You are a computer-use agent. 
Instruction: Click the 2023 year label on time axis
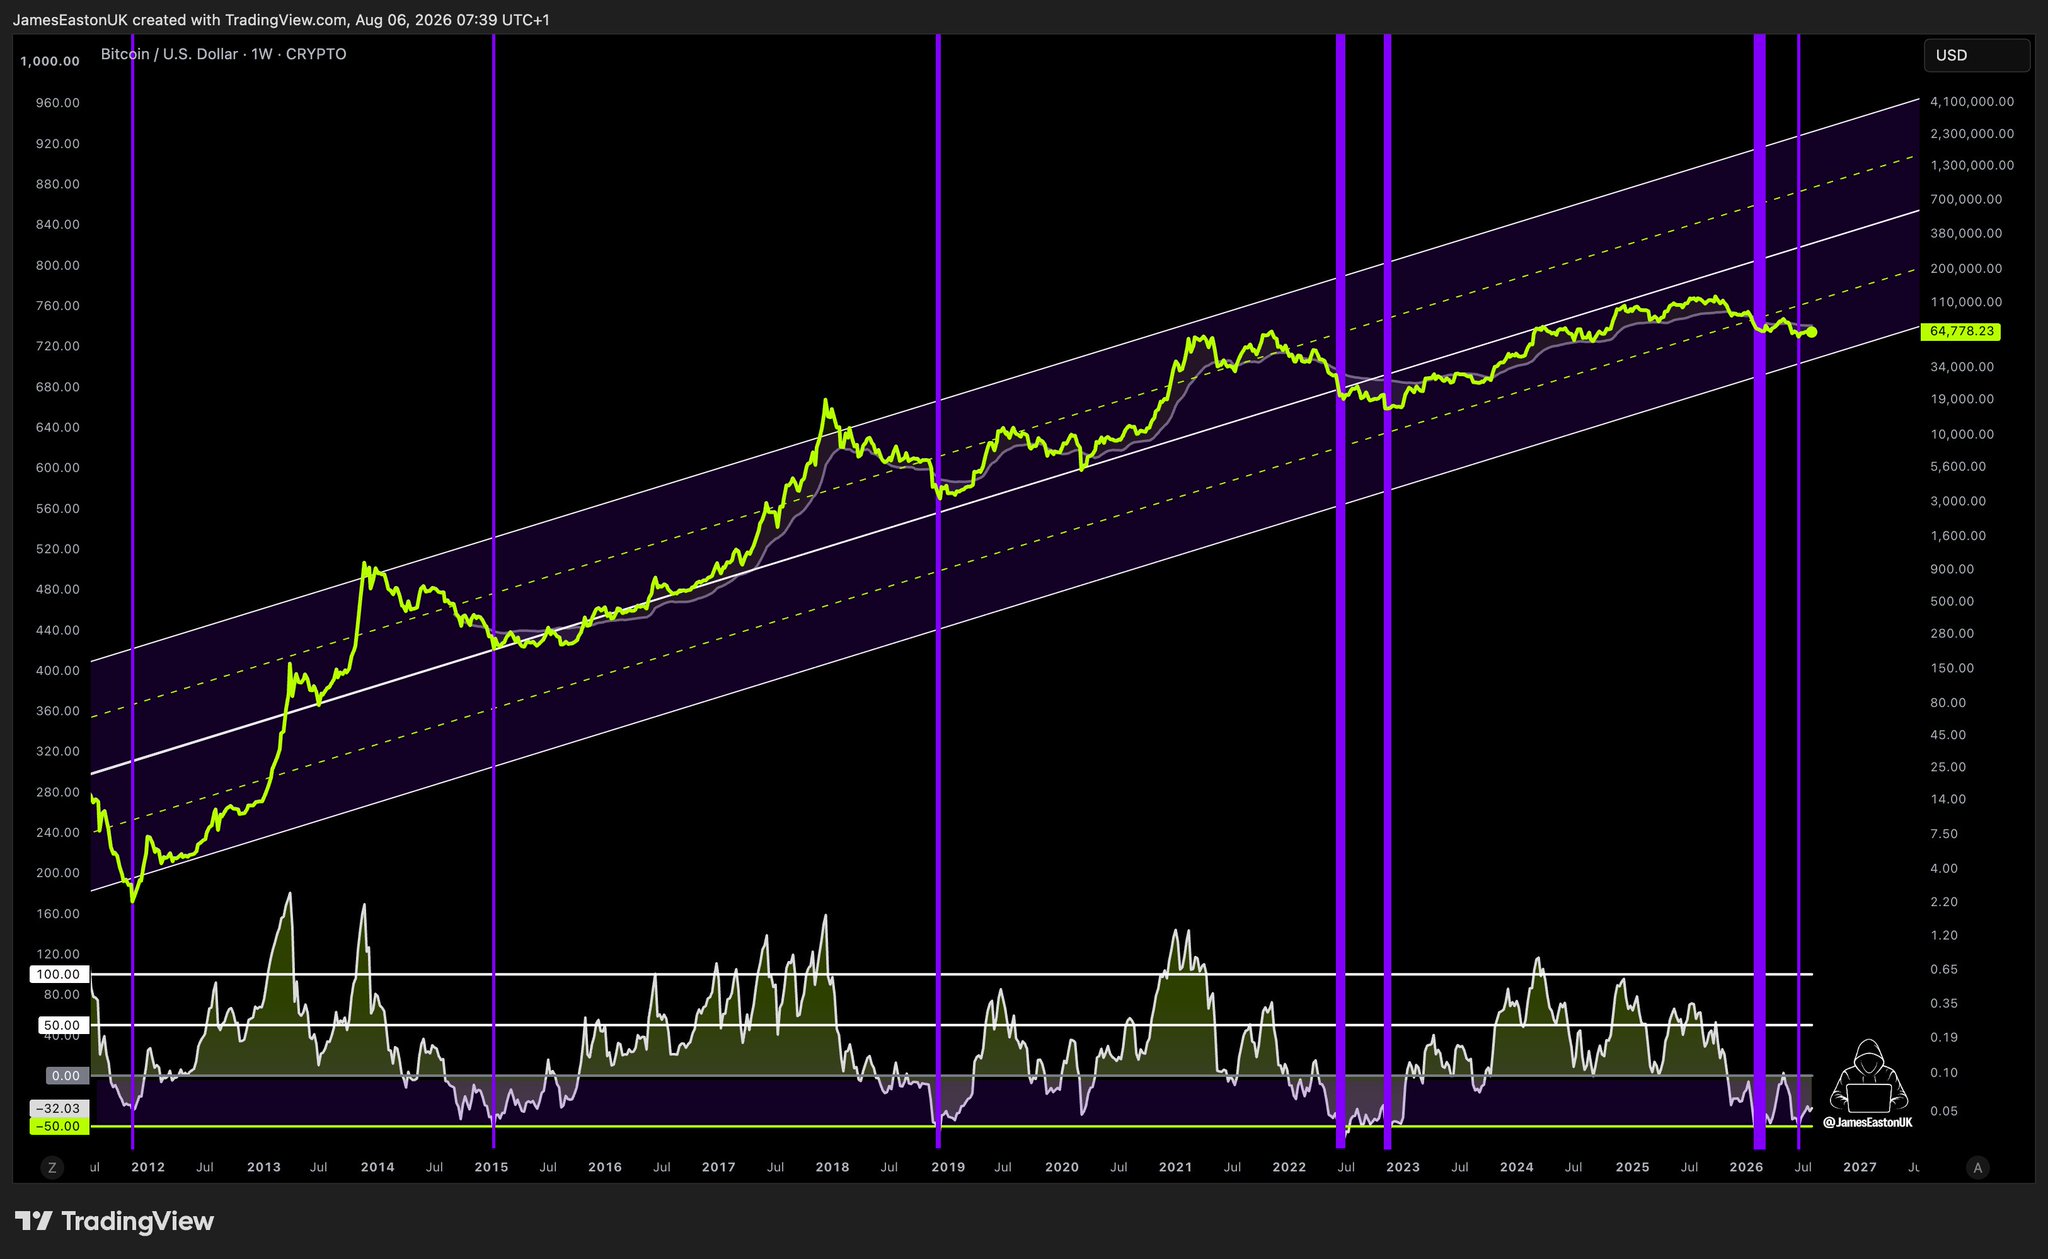click(x=1403, y=1167)
